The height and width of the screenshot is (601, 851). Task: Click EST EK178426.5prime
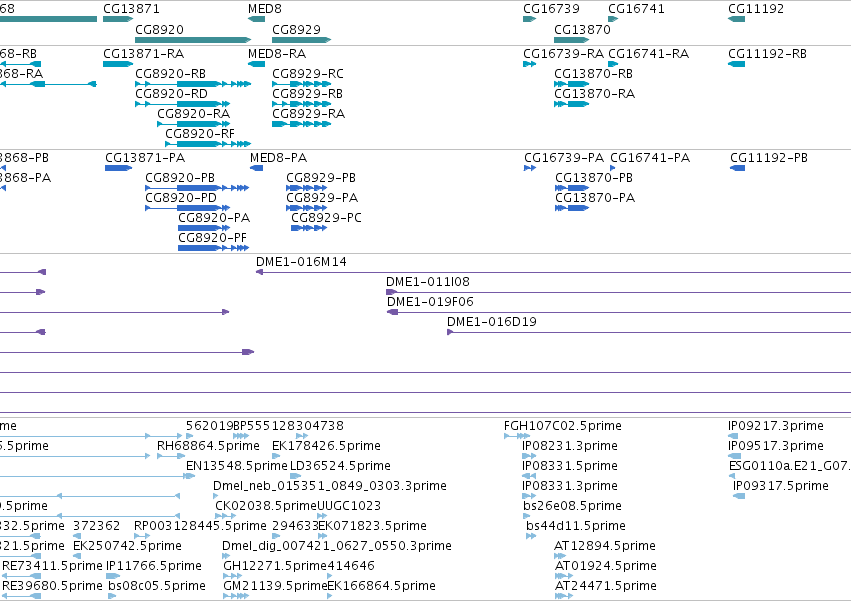coord(326,446)
